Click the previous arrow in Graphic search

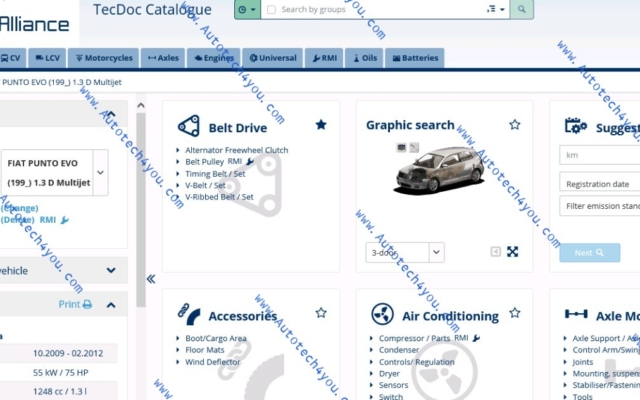[x=496, y=252]
